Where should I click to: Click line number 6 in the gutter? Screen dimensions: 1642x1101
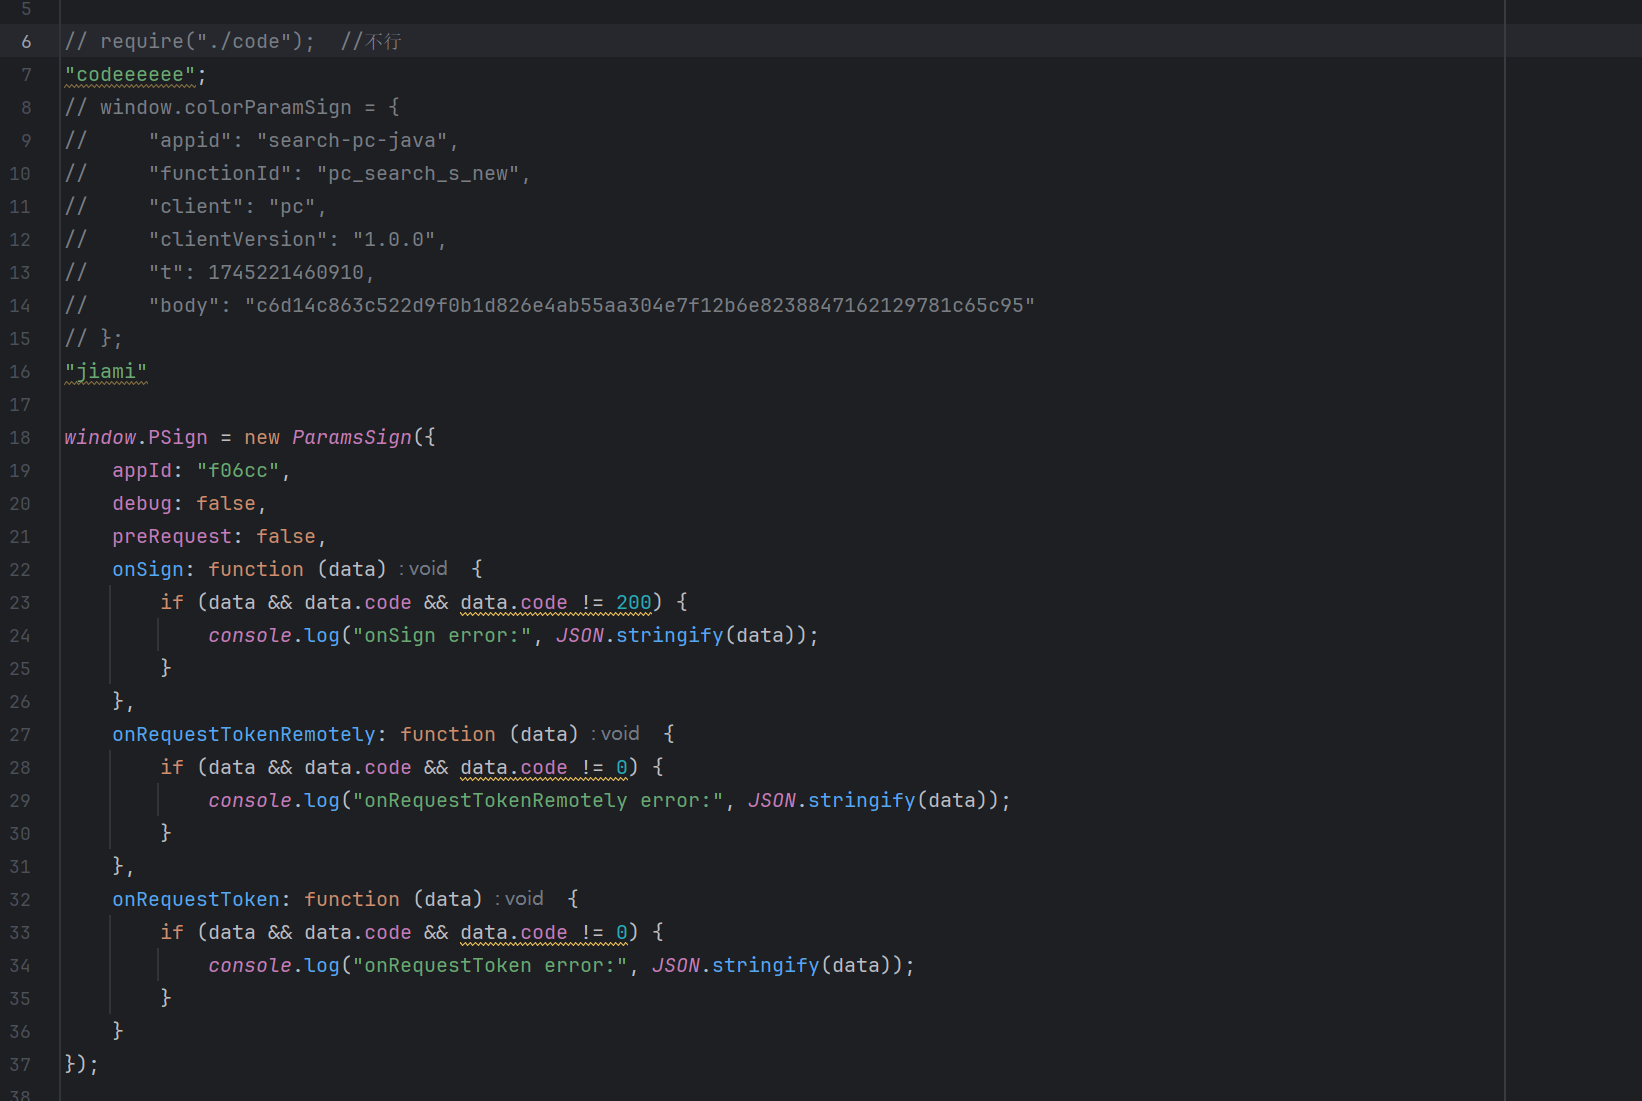click(26, 42)
